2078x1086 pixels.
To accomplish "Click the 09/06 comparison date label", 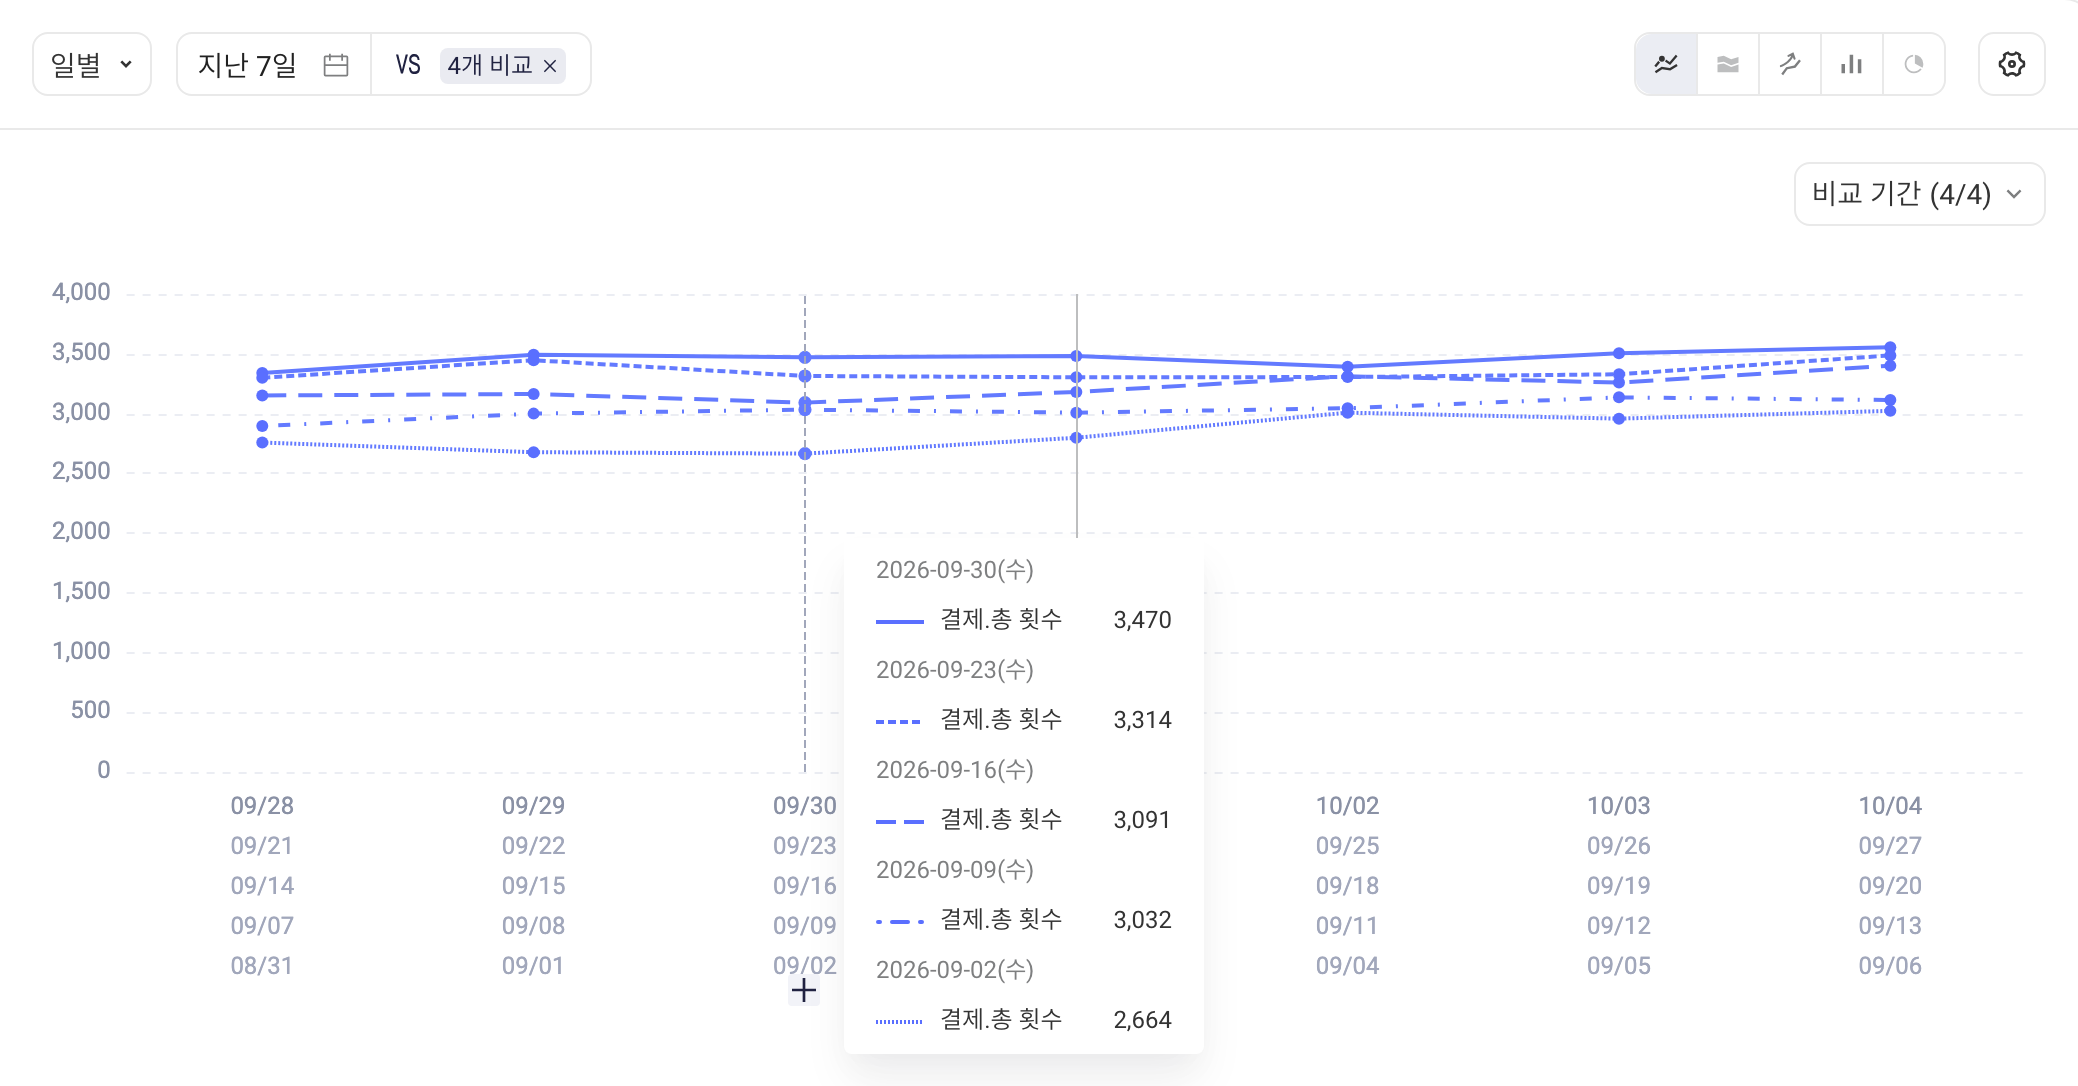I will pyautogui.click(x=1890, y=966).
